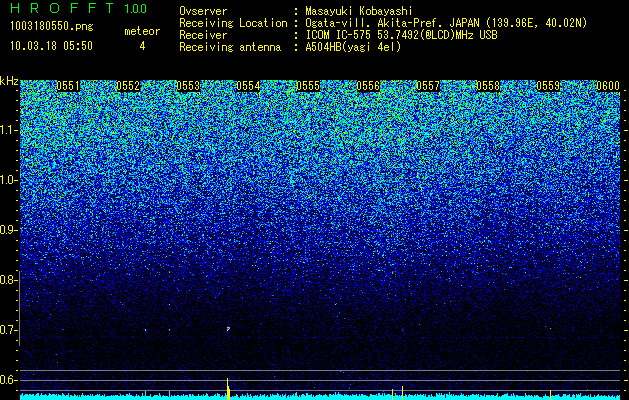This screenshot has width=629, height=400.
Task: Click the 0600 time marker
Action: coord(608,86)
